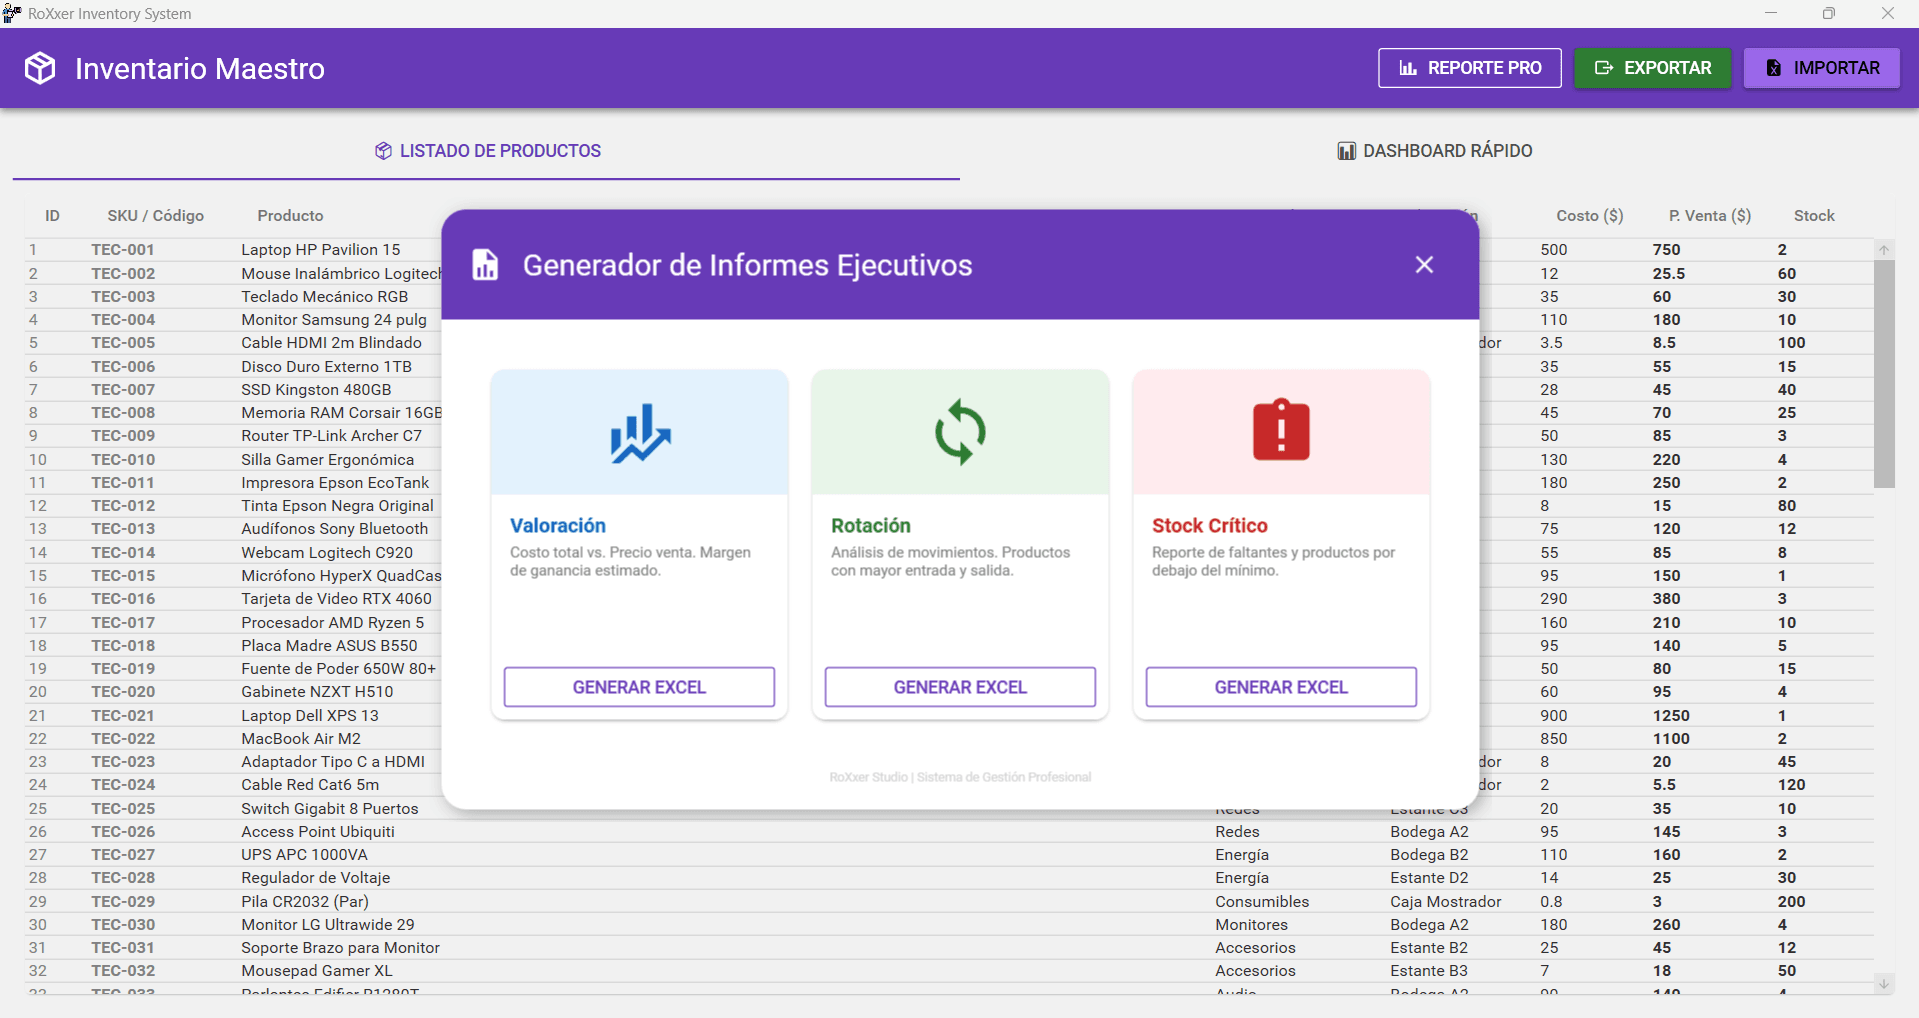Screen dimensions: 1919x1018
Task: Click the Costo ($) column header
Action: 1590,216
